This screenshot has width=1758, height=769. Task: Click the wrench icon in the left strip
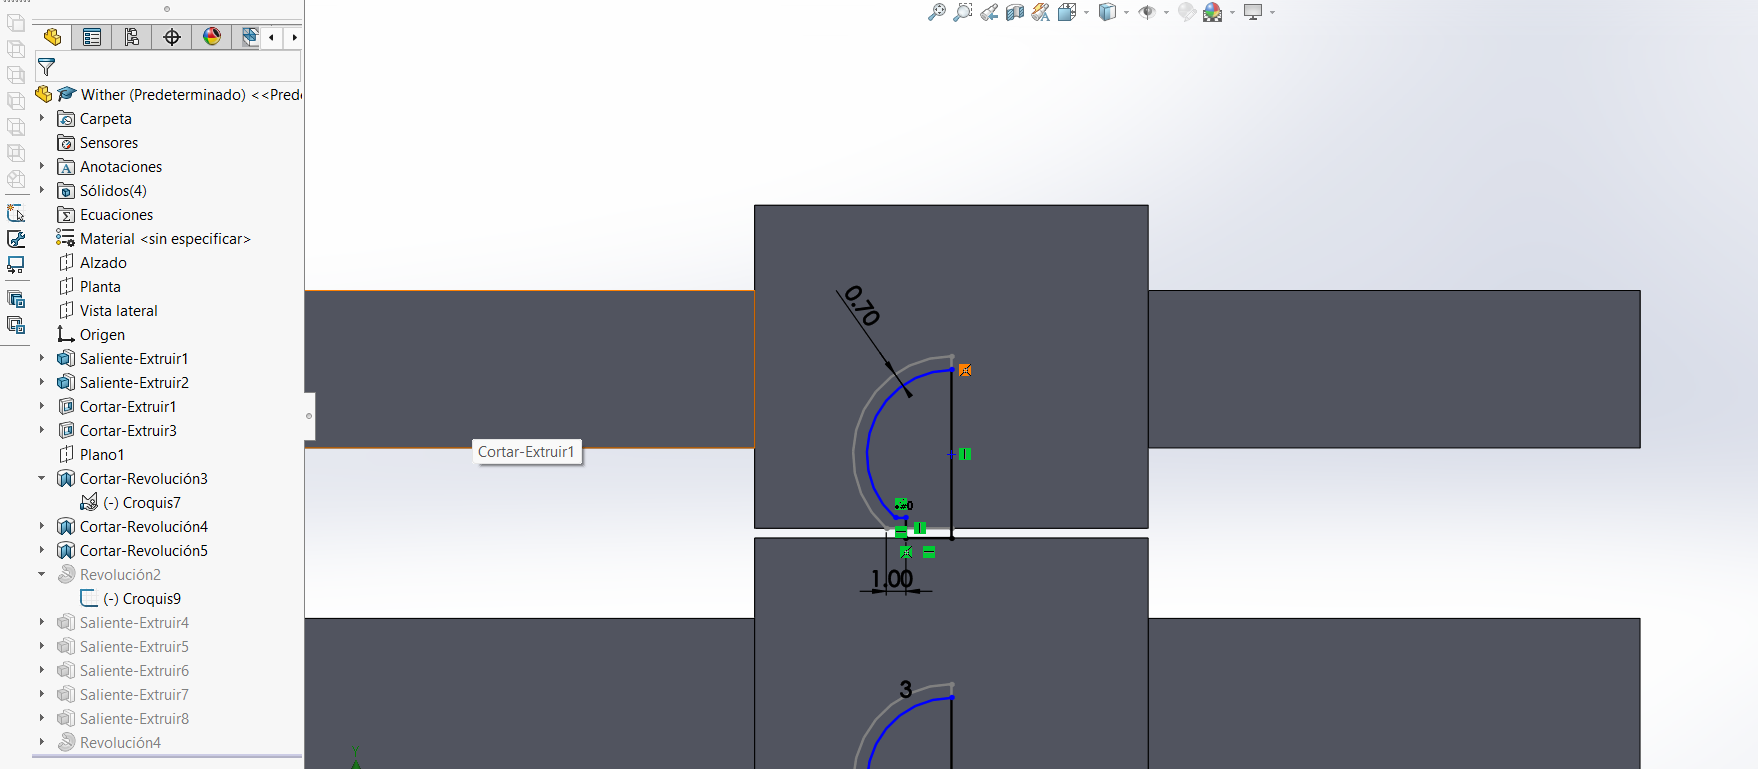[16, 239]
